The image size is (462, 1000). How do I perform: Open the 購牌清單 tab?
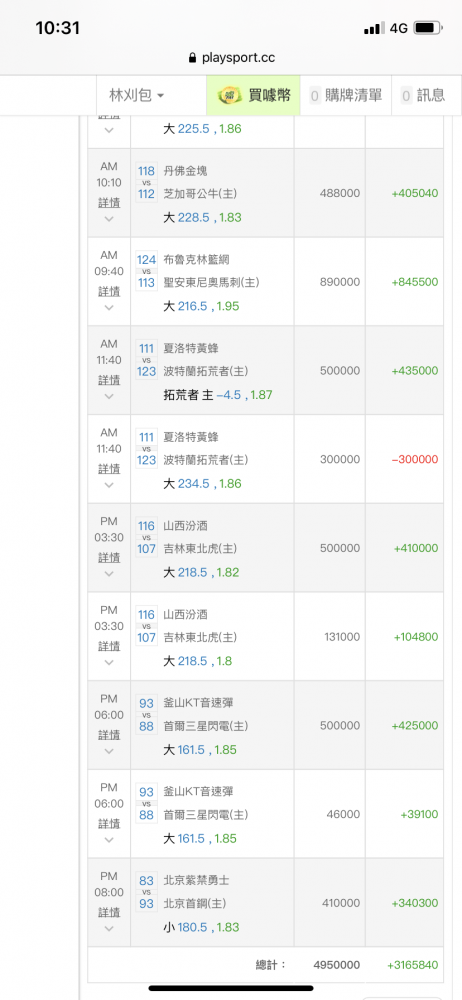point(346,96)
